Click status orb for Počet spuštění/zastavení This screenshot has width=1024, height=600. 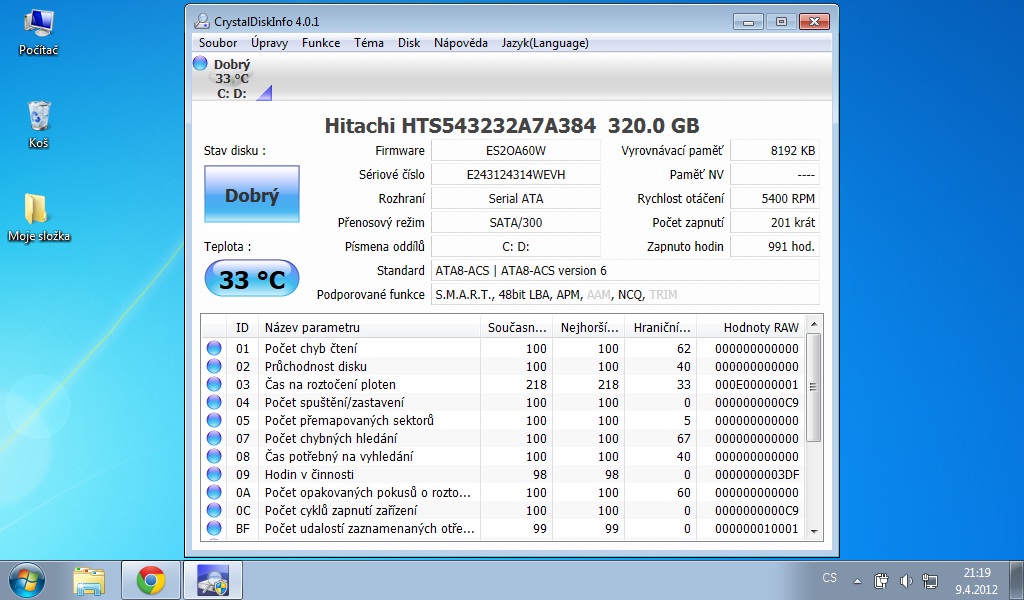click(x=214, y=402)
